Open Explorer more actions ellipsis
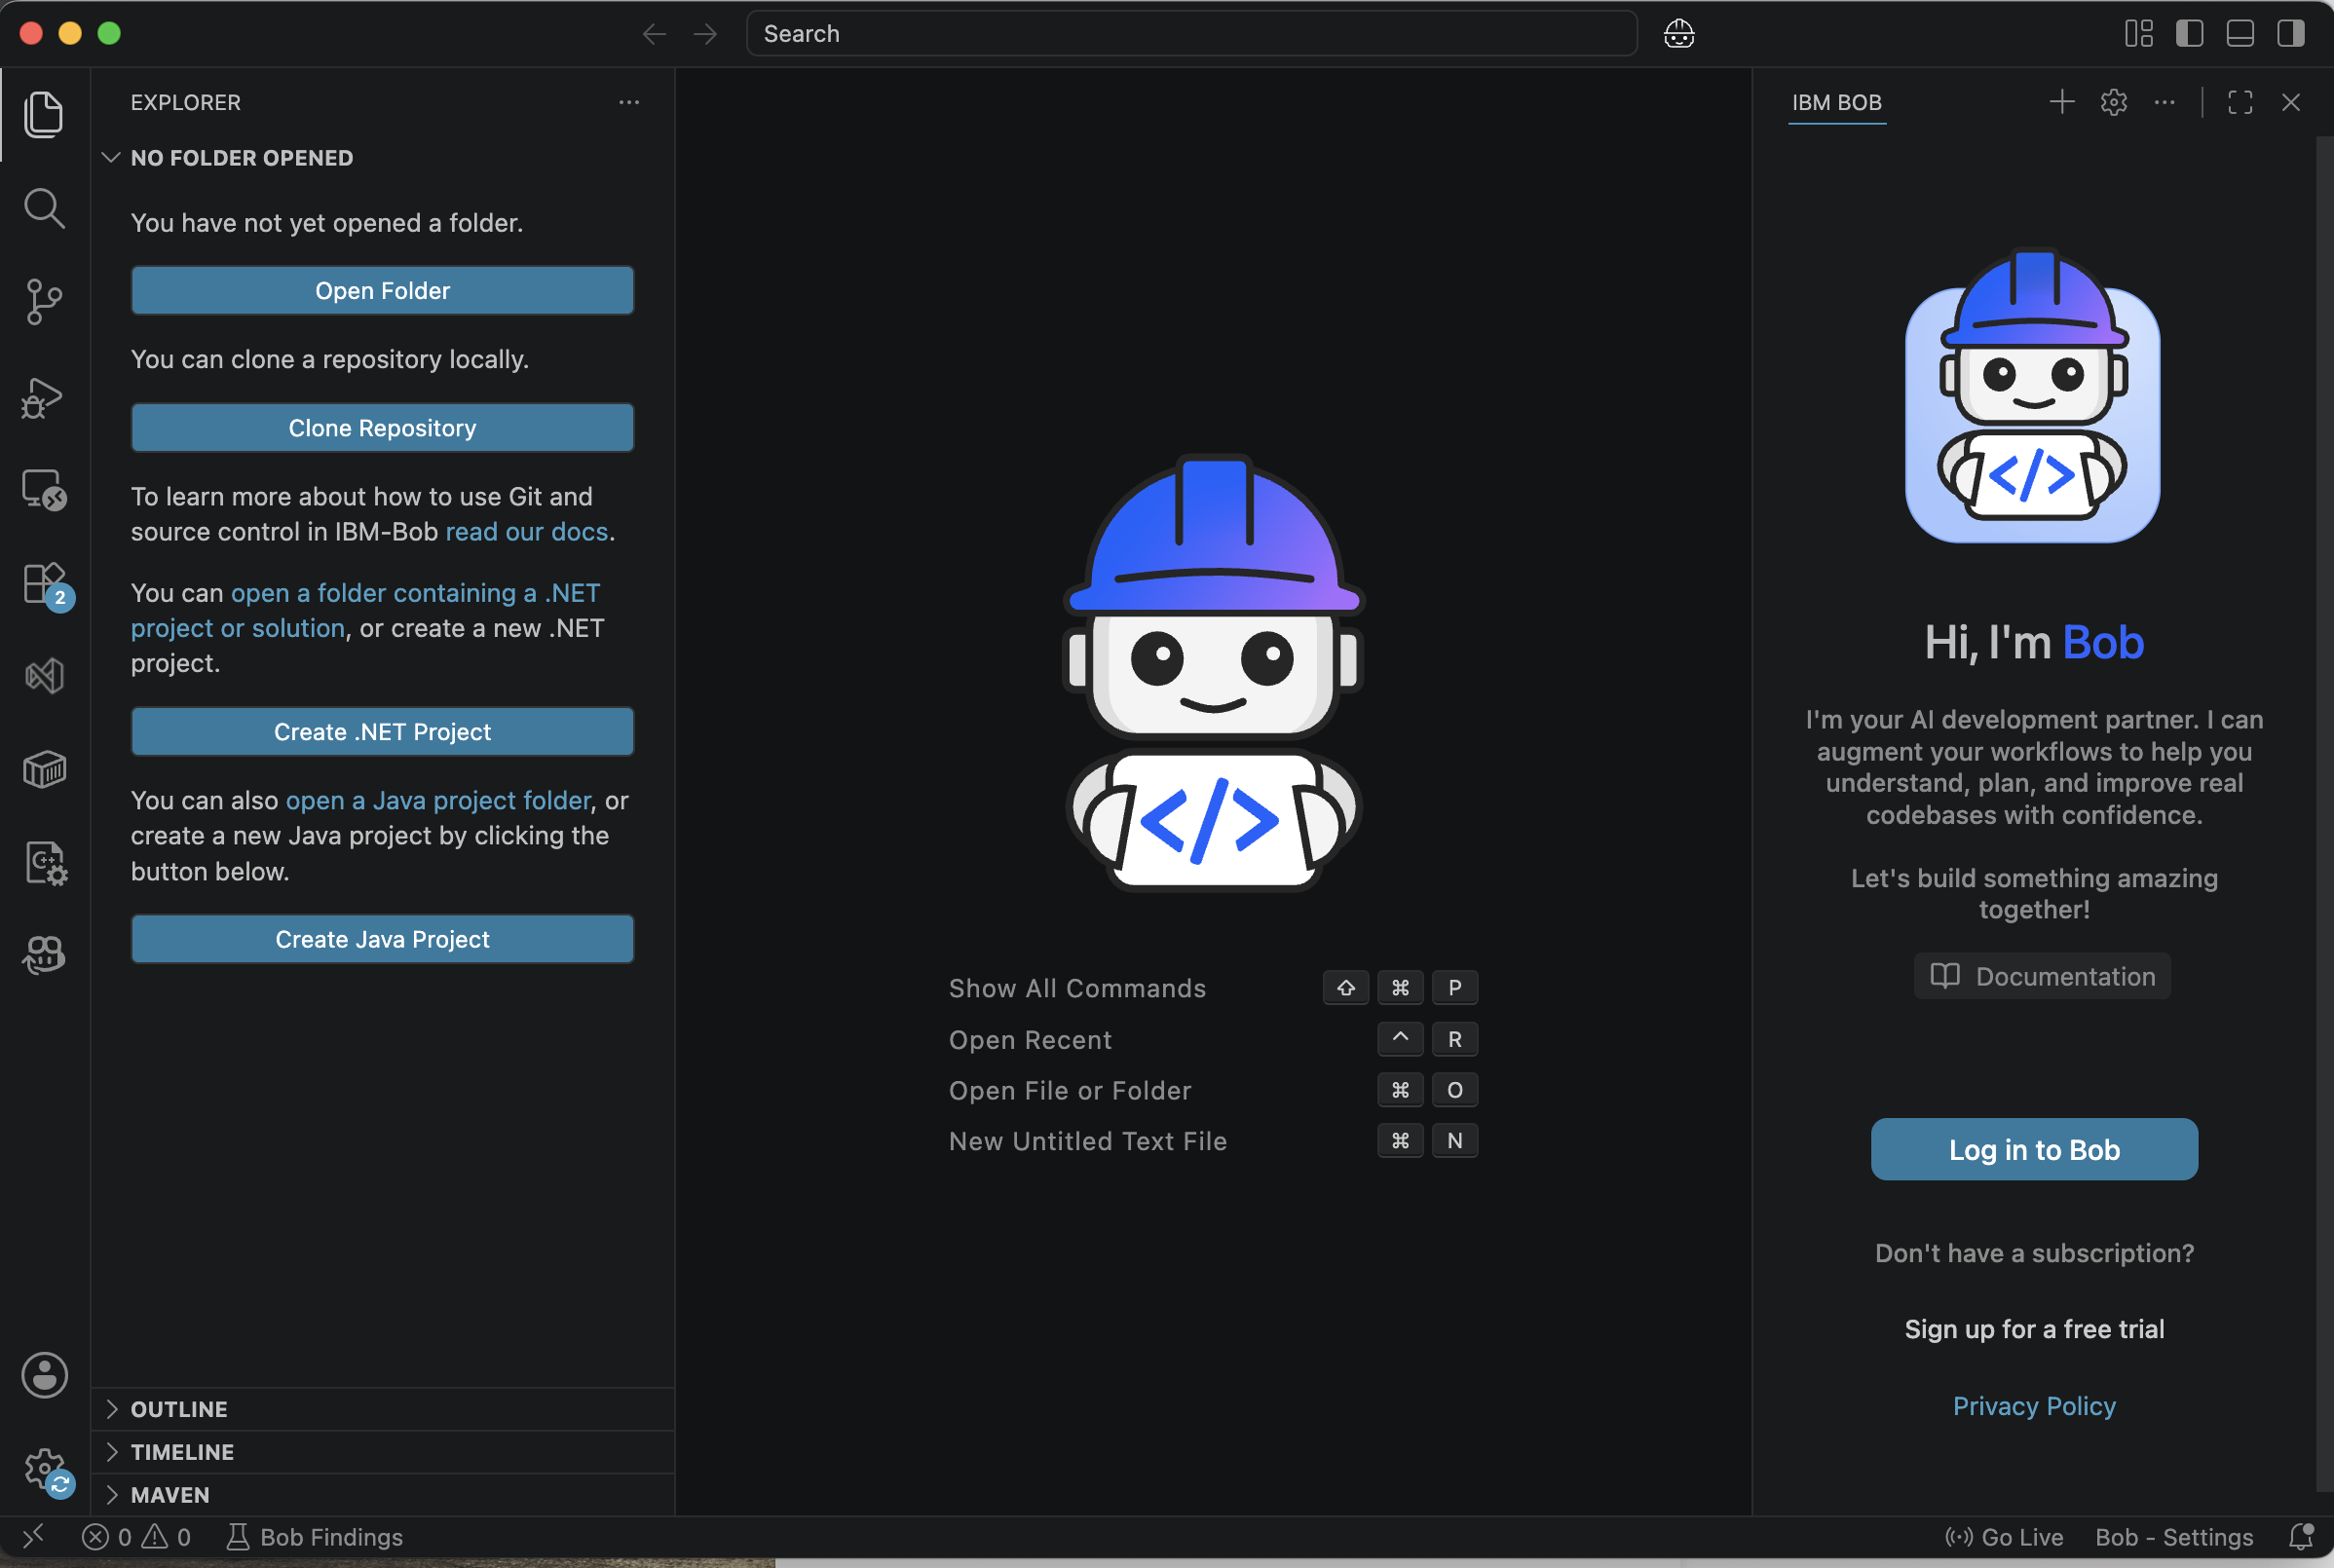 pos(629,102)
